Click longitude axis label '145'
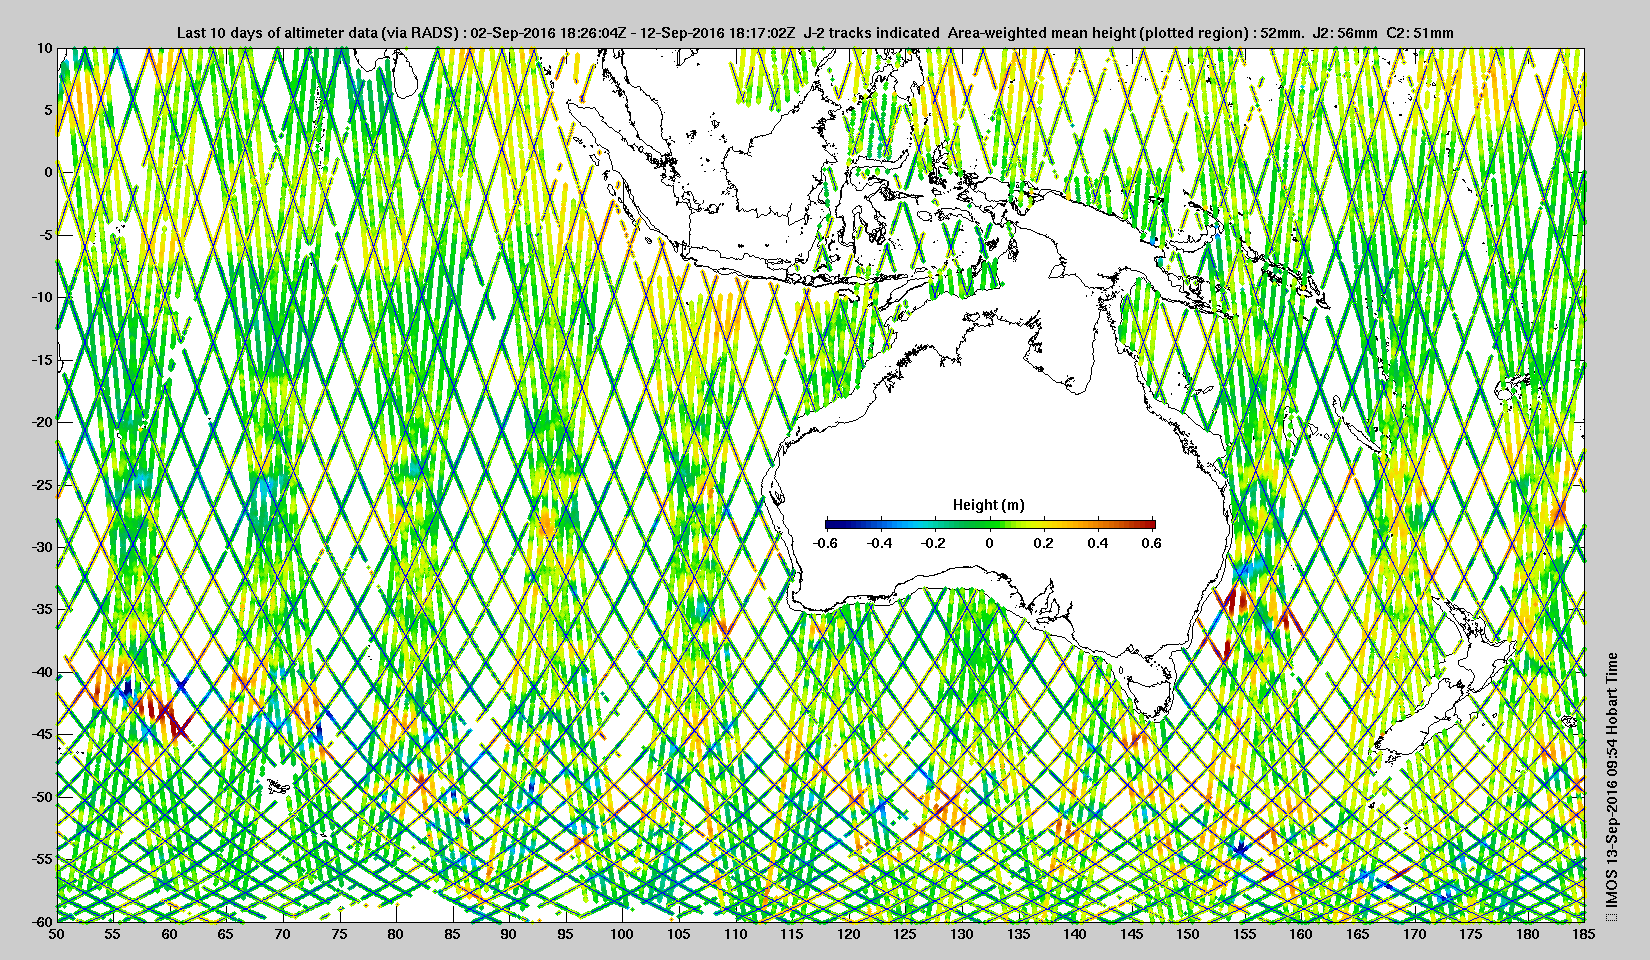The width and height of the screenshot is (1650, 960). 1132,934
